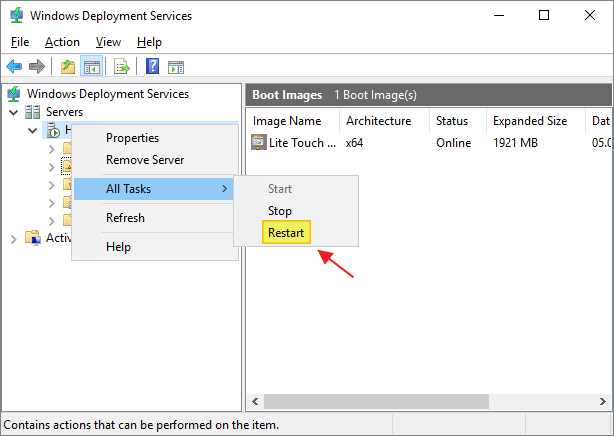Image resolution: width=614 pixels, height=436 pixels.
Task: Open the View menu in menu bar
Action: (x=108, y=42)
